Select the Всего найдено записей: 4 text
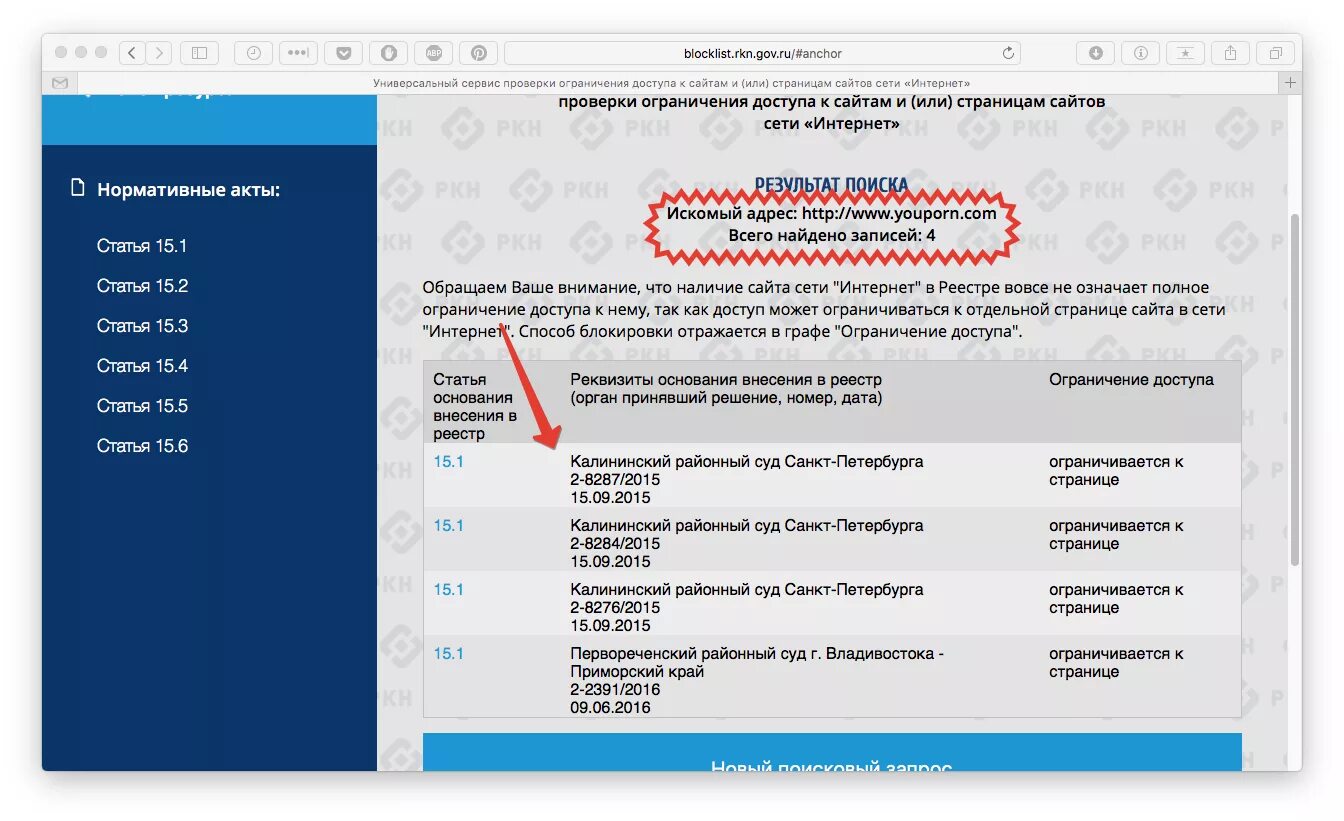Image resolution: width=1344 pixels, height=821 pixels. (832, 236)
